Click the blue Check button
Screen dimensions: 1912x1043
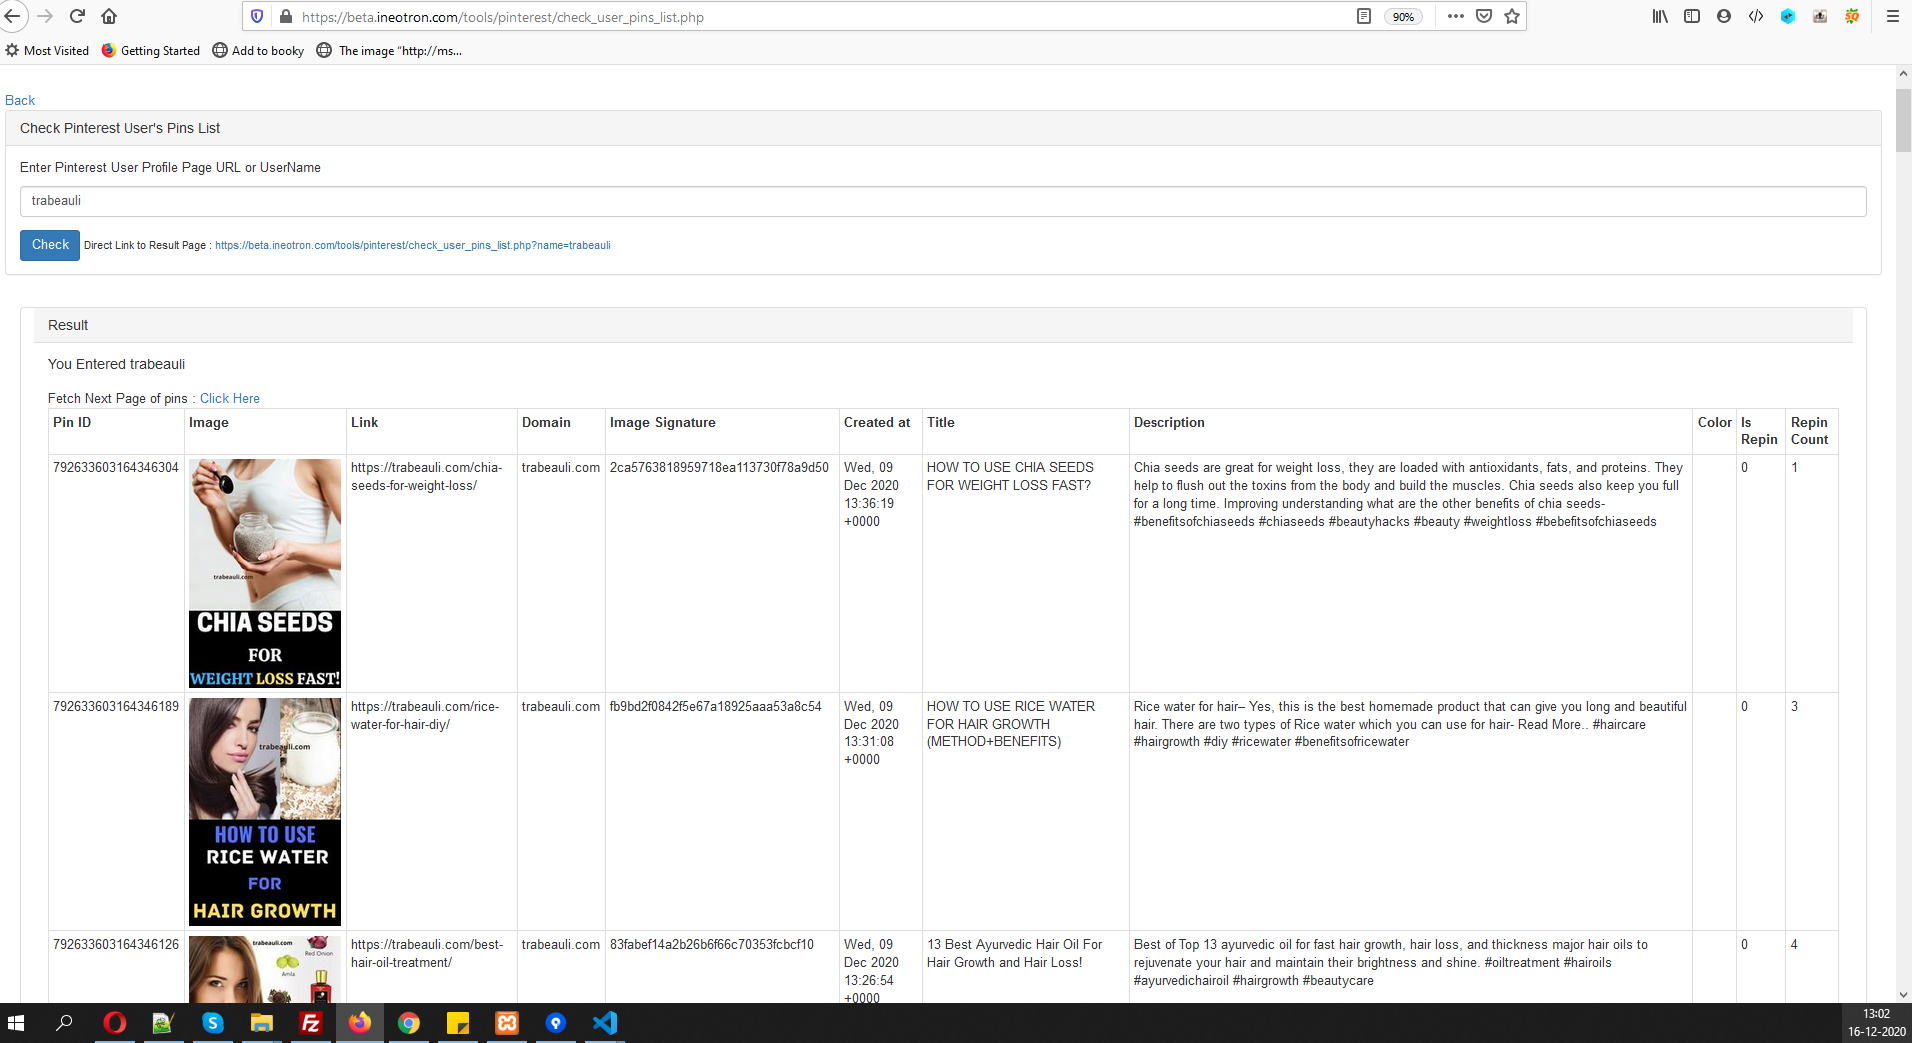[x=50, y=245]
